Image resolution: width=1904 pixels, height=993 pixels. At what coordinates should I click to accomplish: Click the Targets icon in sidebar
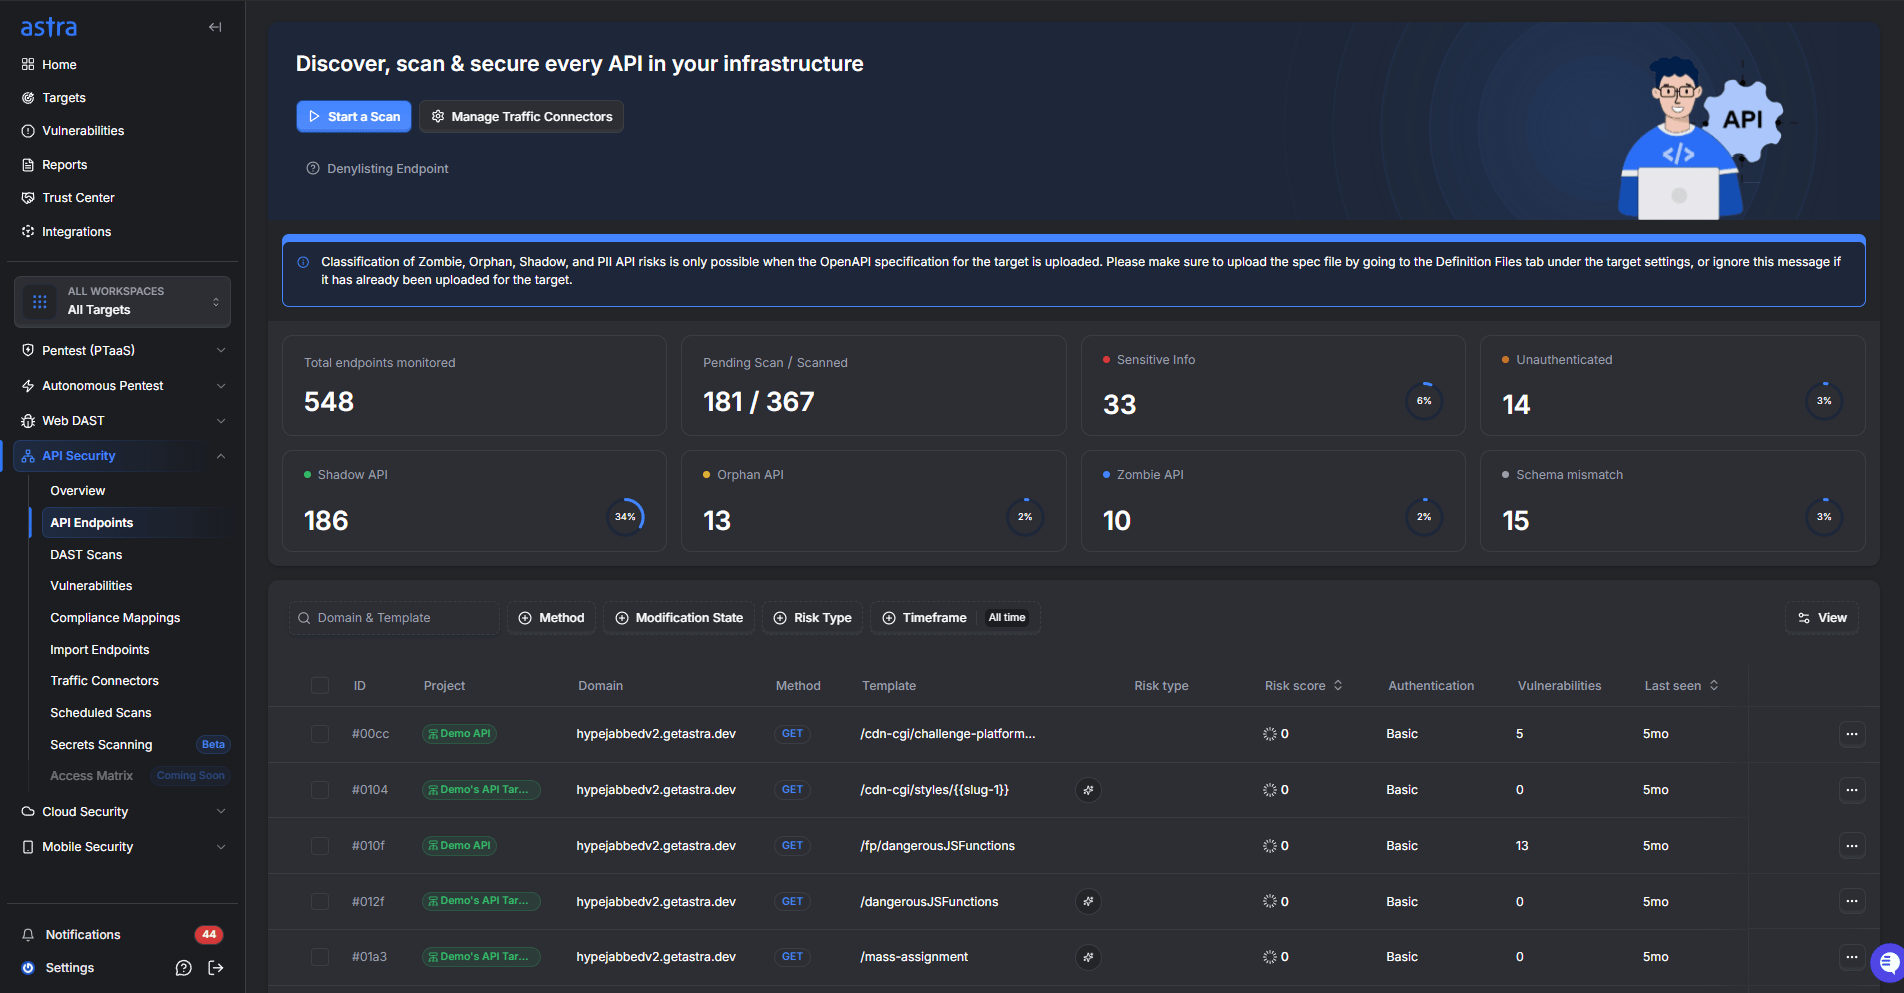pos(28,98)
